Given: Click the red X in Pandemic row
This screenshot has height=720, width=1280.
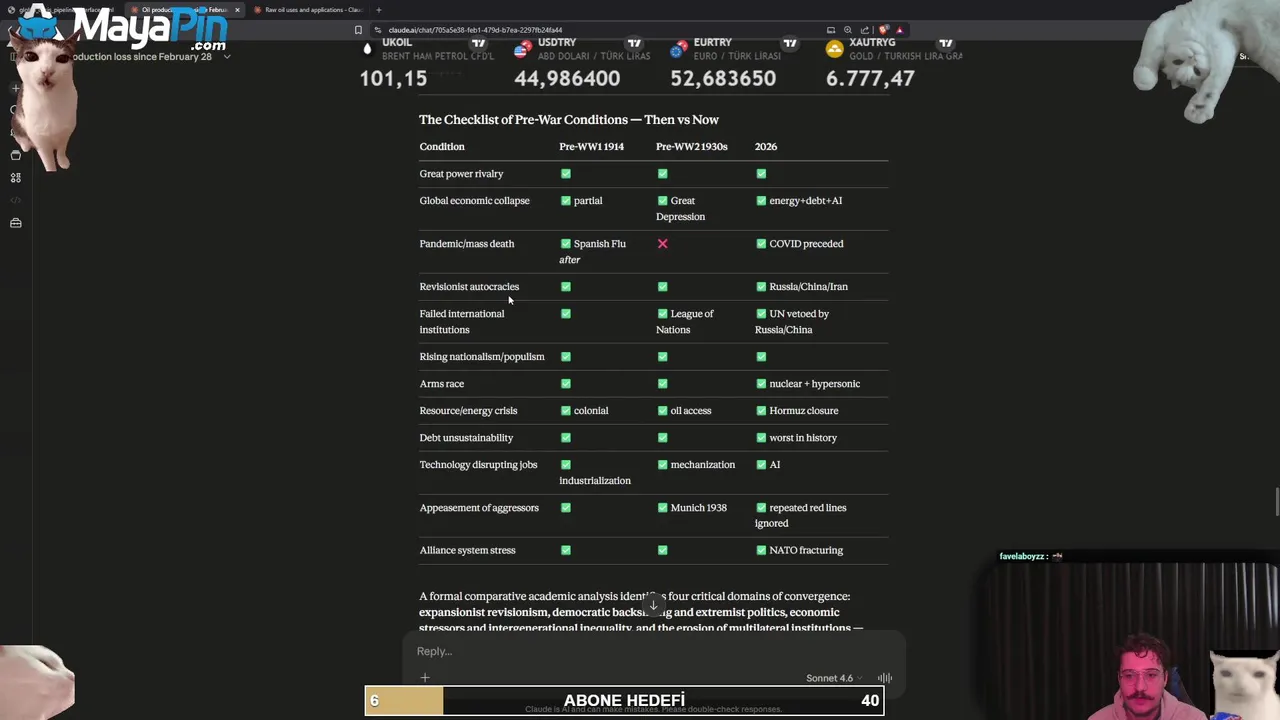Looking at the screenshot, I should click(662, 244).
